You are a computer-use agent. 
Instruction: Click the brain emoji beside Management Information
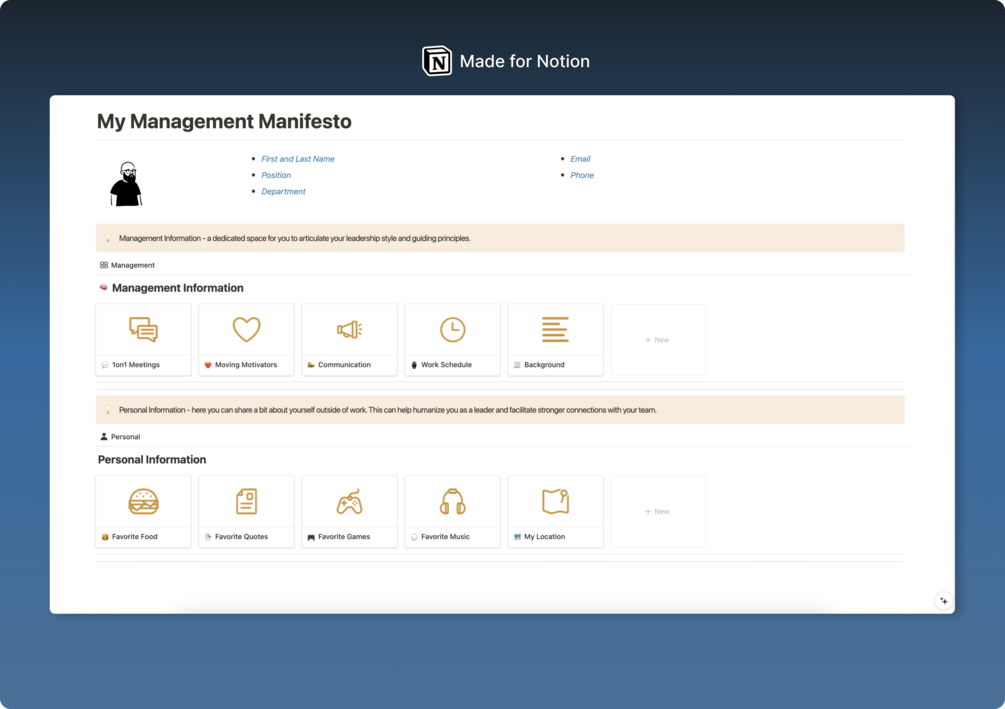pos(103,288)
